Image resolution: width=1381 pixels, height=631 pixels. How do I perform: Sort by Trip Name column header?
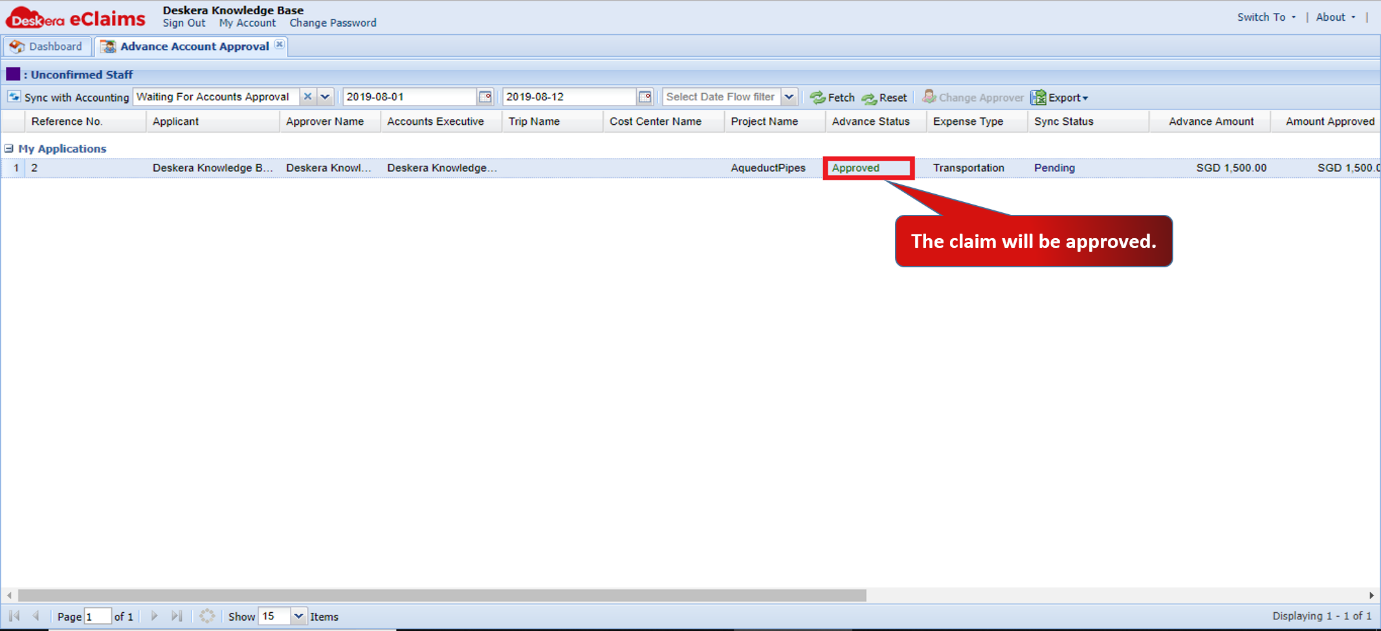[x=553, y=121]
